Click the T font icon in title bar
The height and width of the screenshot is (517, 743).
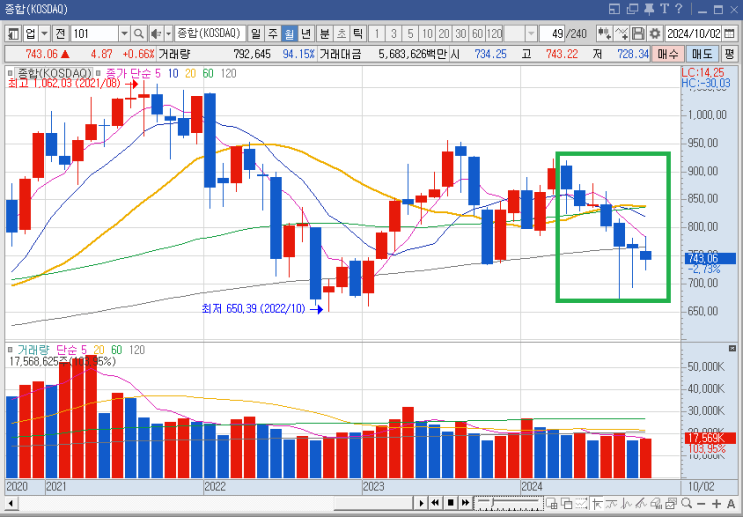[664, 9]
